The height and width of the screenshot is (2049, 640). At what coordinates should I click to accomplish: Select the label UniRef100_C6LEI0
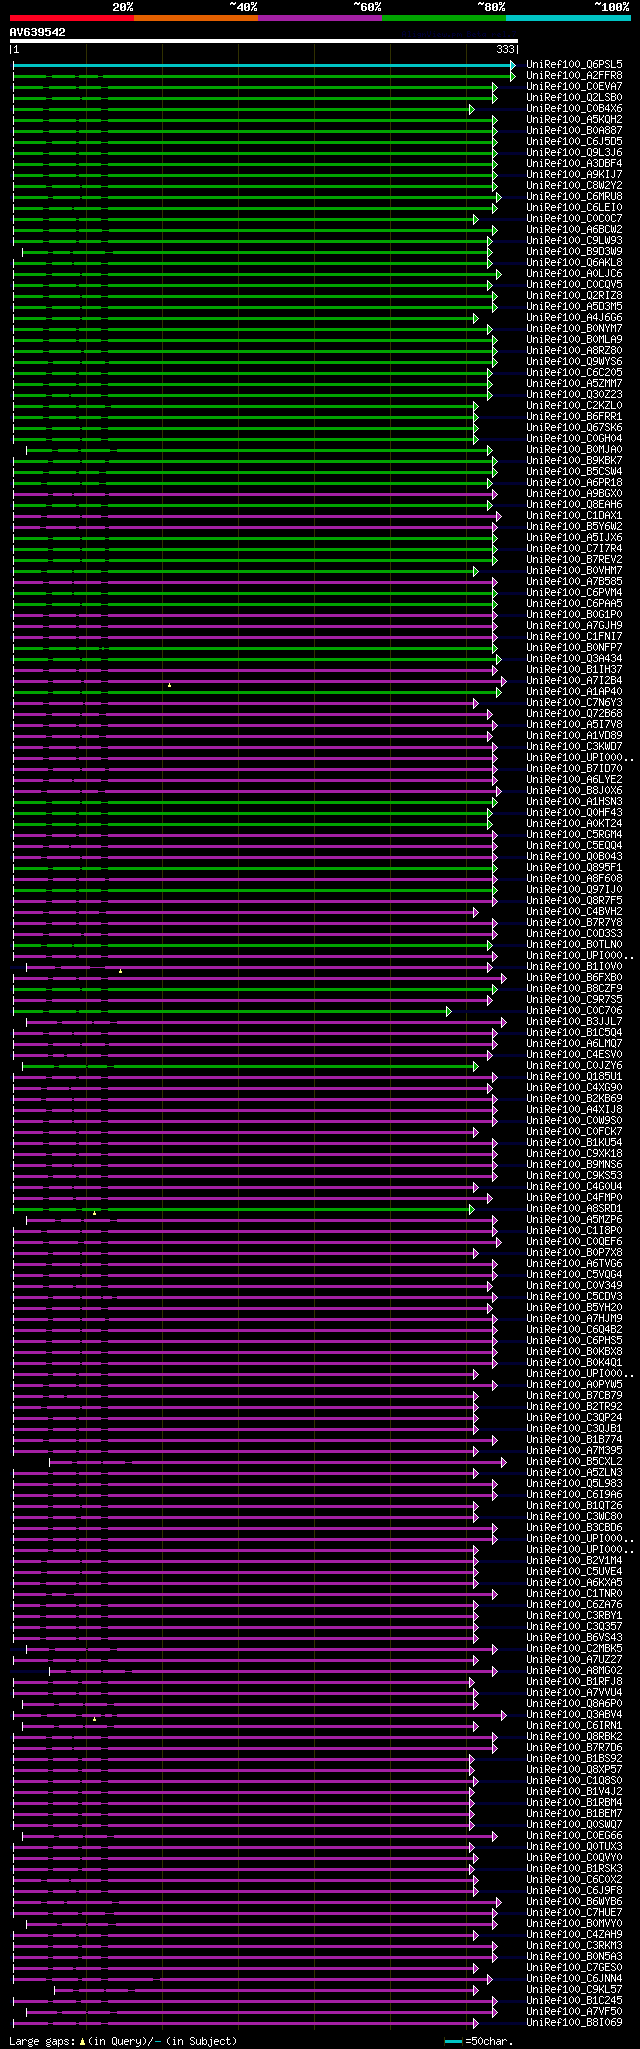click(574, 208)
